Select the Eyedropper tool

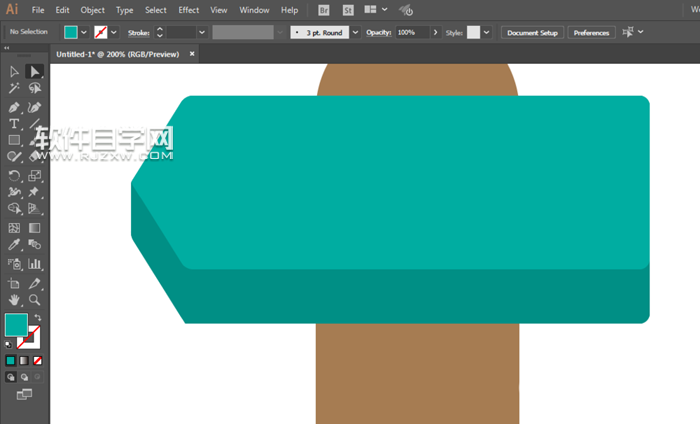click(14, 245)
